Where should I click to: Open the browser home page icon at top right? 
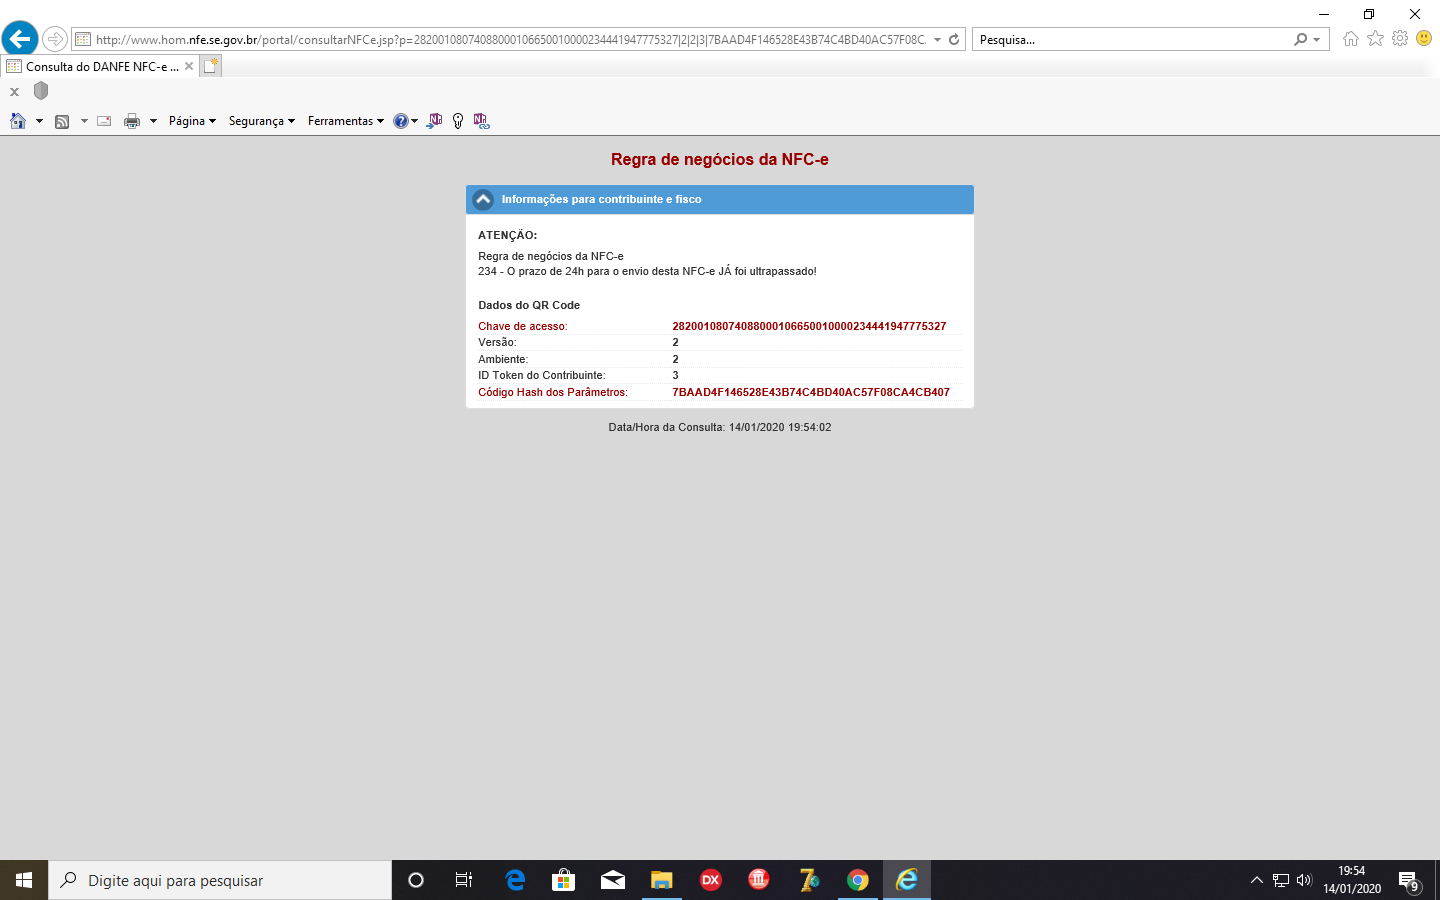point(1351,38)
